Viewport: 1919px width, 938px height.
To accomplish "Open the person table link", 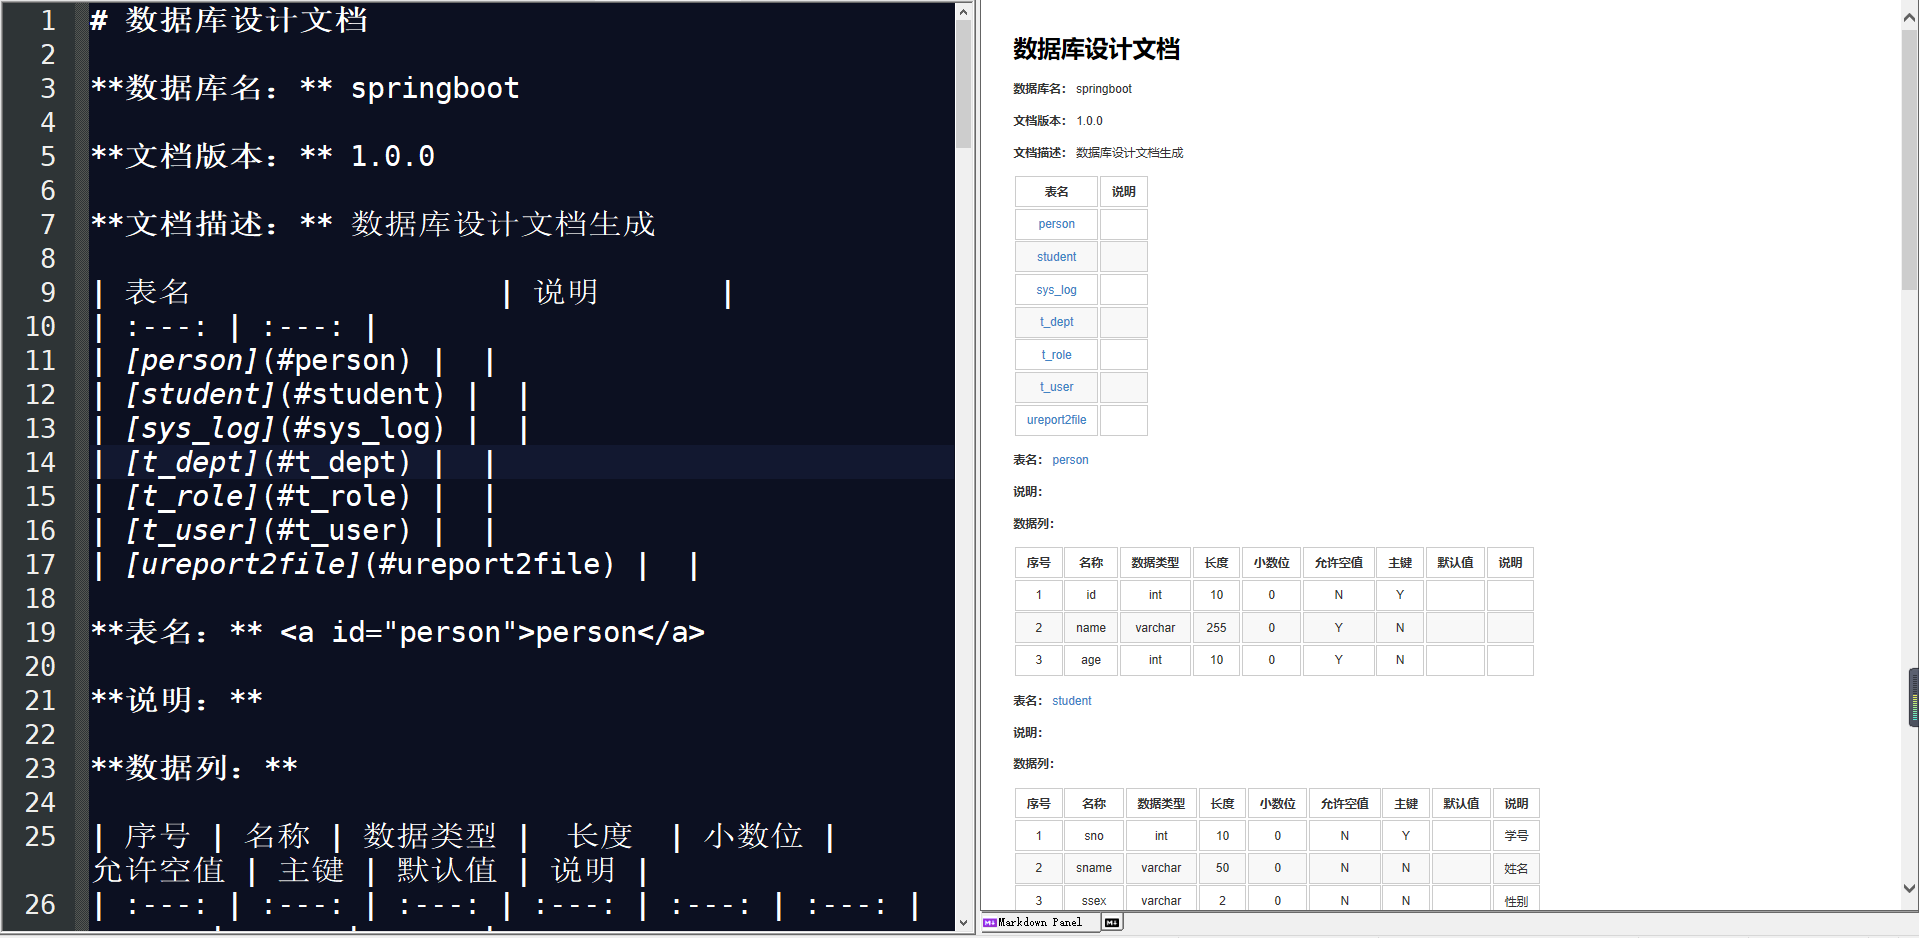I will 1056,224.
